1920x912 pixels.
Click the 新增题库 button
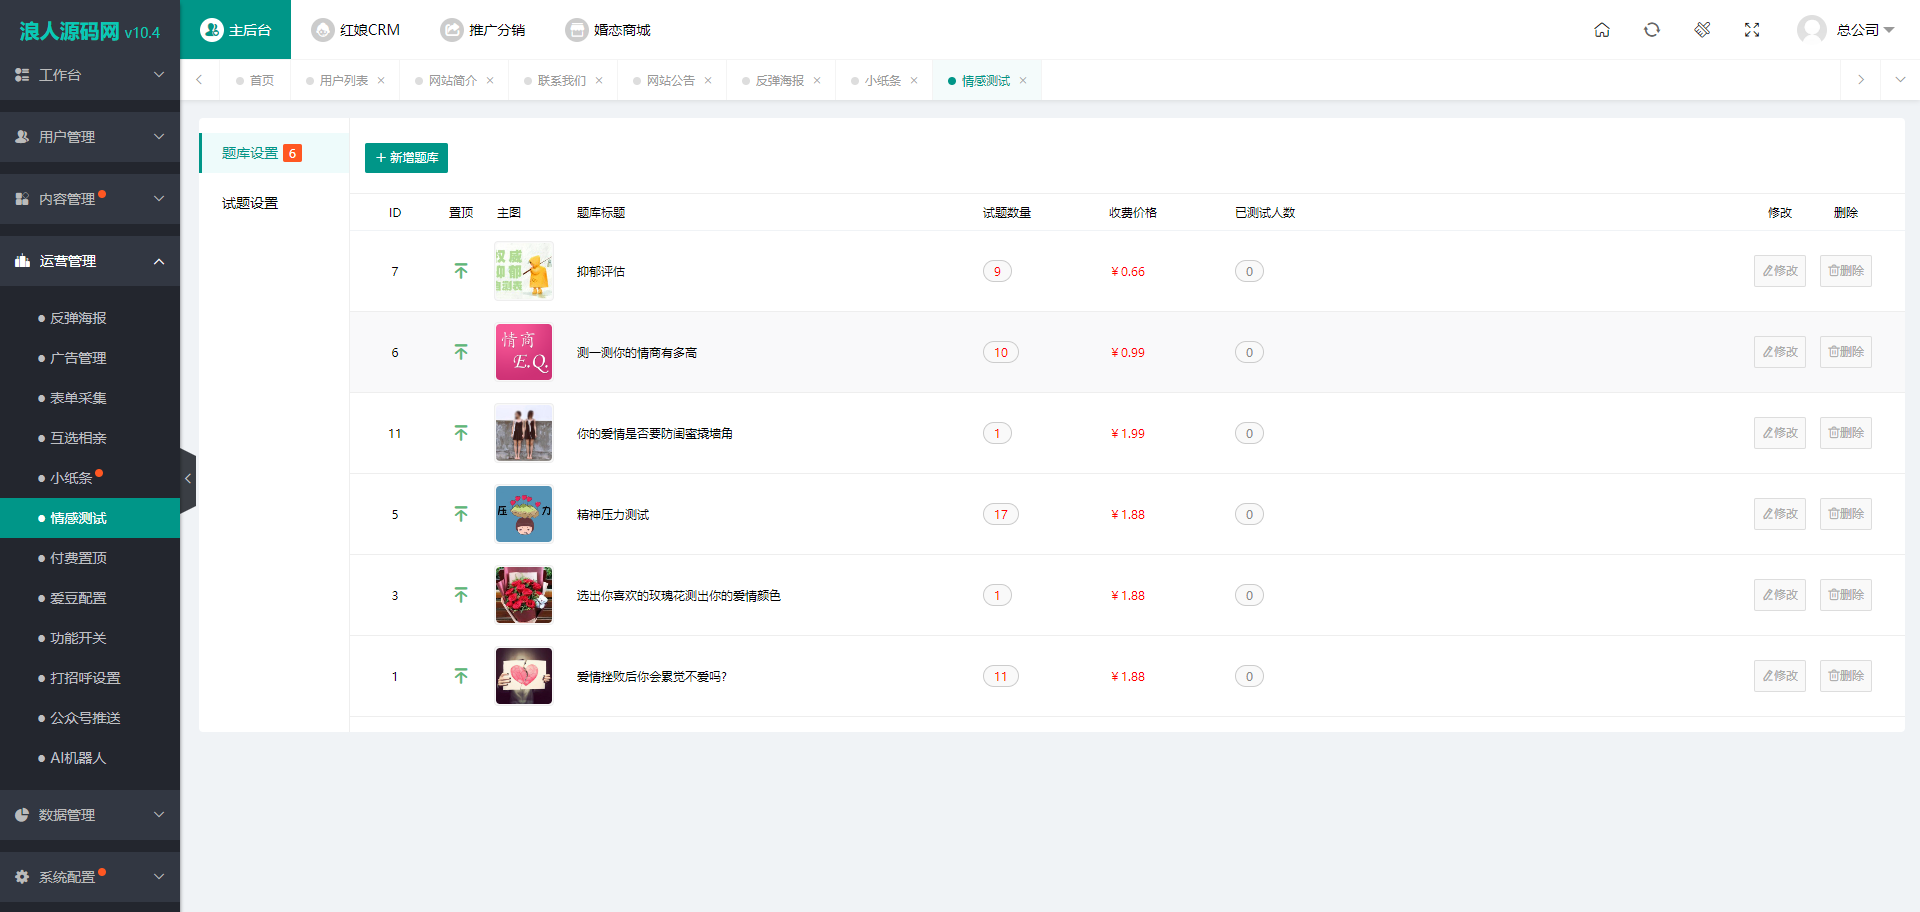(406, 158)
